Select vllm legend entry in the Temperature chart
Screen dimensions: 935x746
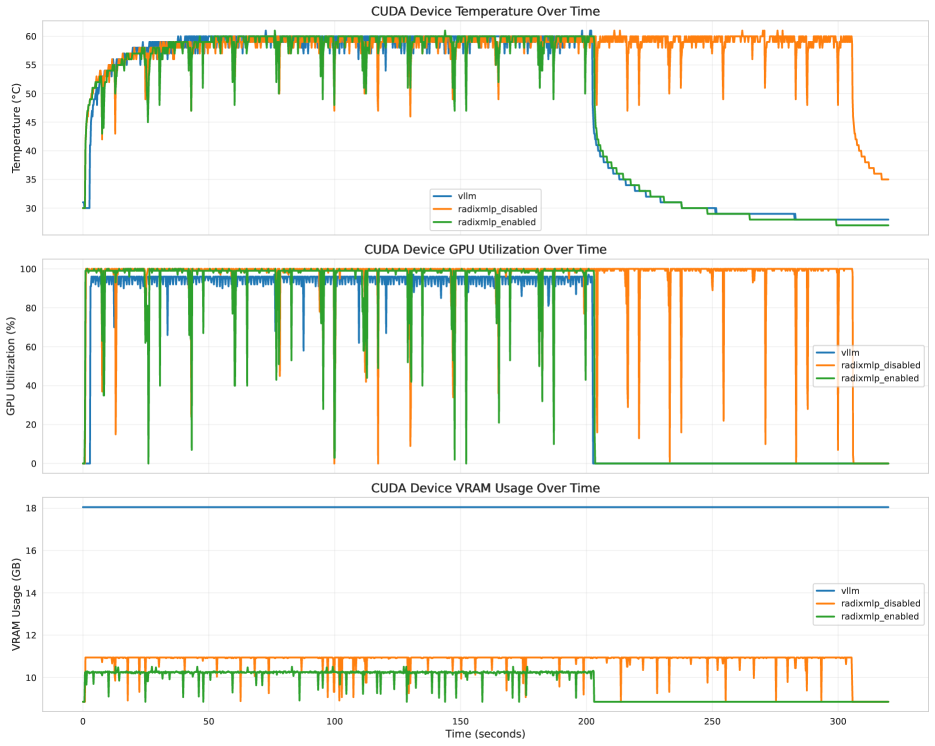469,194
